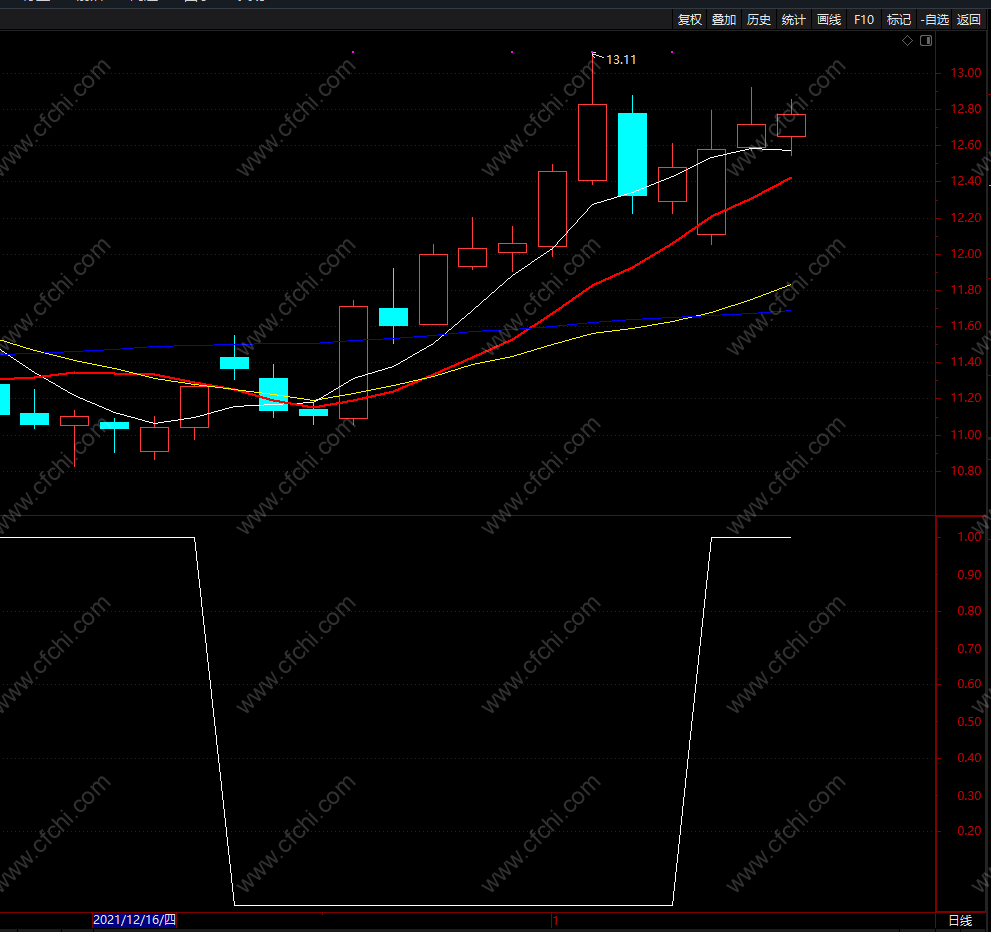Activate the 画线 drawing tool
The height and width of the screenshot is (932, 991).
tap(829, 20)
